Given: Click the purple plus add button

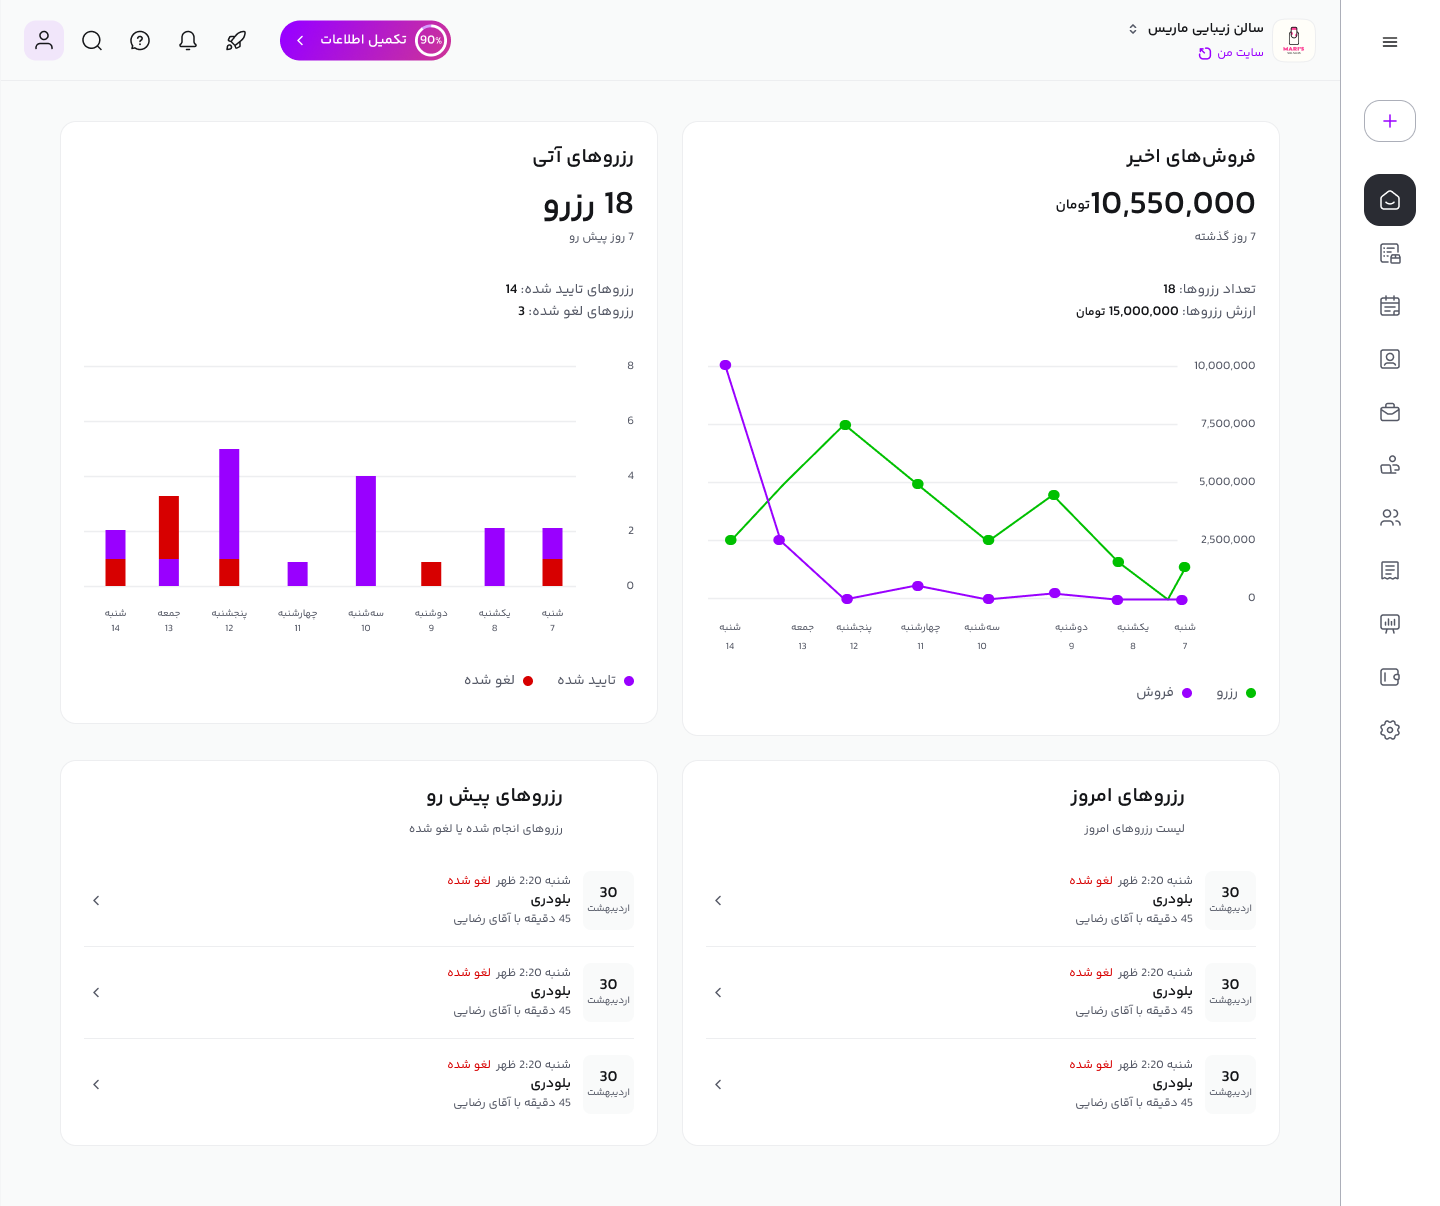Looking at the screenshot, I should [x=1389, y=121].
